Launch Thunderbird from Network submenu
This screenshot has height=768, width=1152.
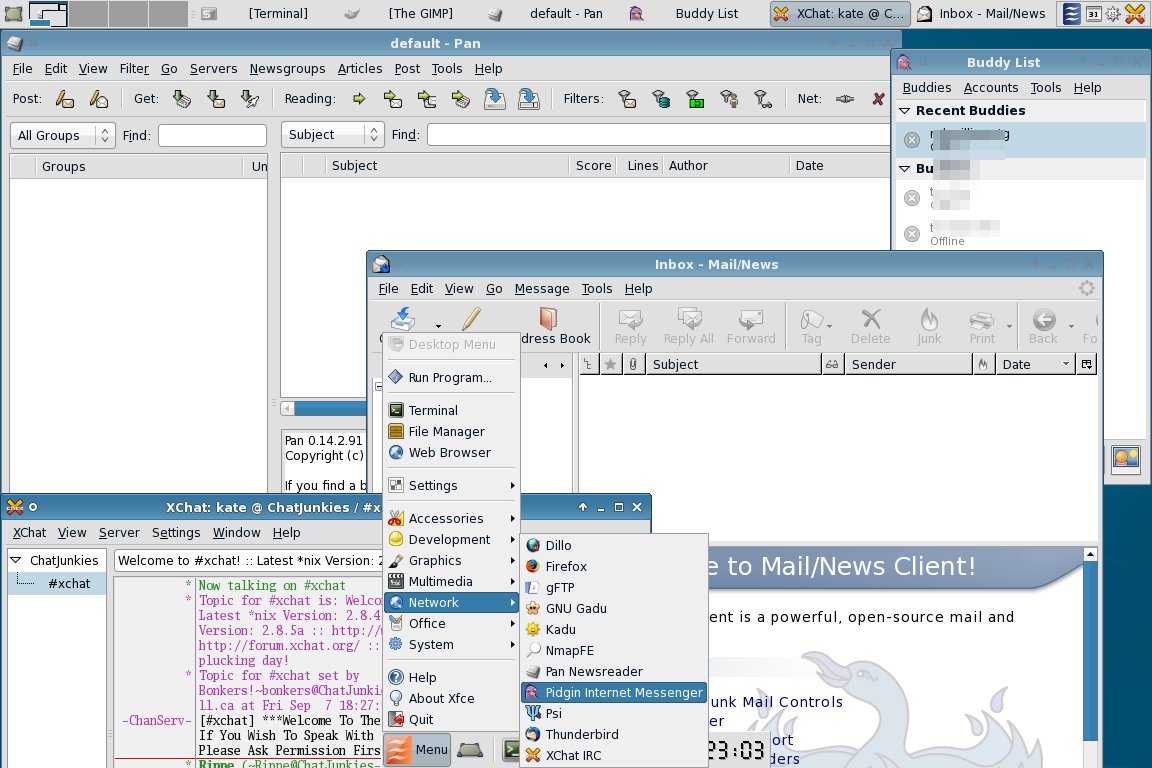[x=613, y=734]
